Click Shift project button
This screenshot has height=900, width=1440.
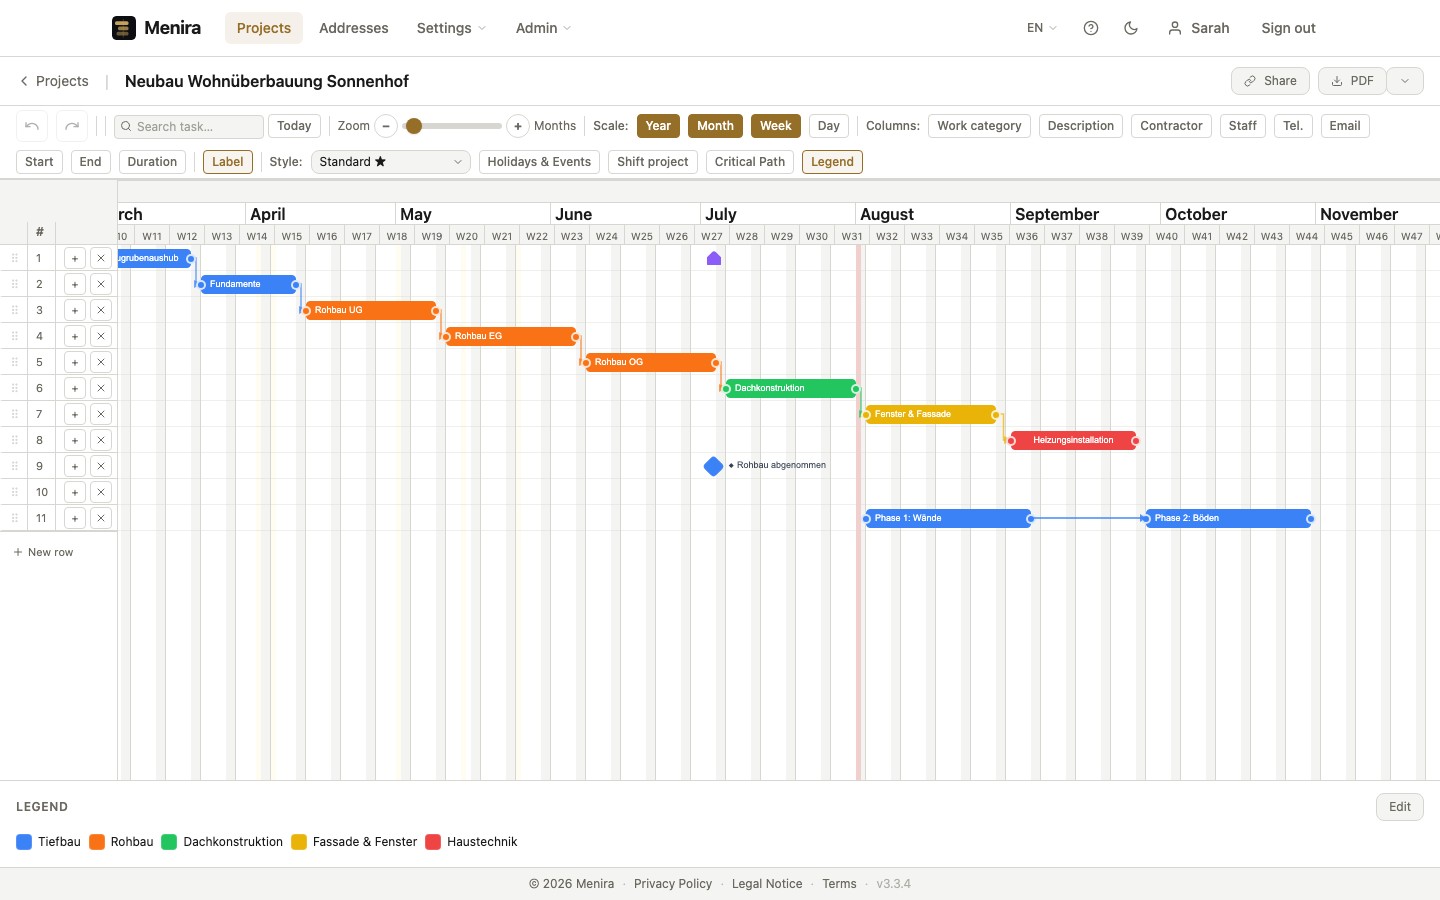653,162
